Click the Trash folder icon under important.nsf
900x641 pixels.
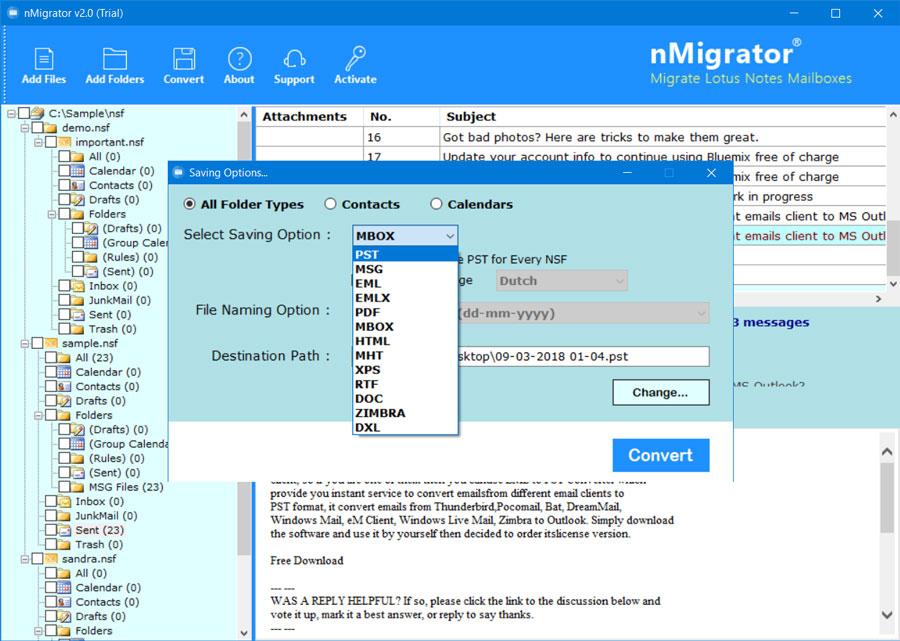point(77,329)
